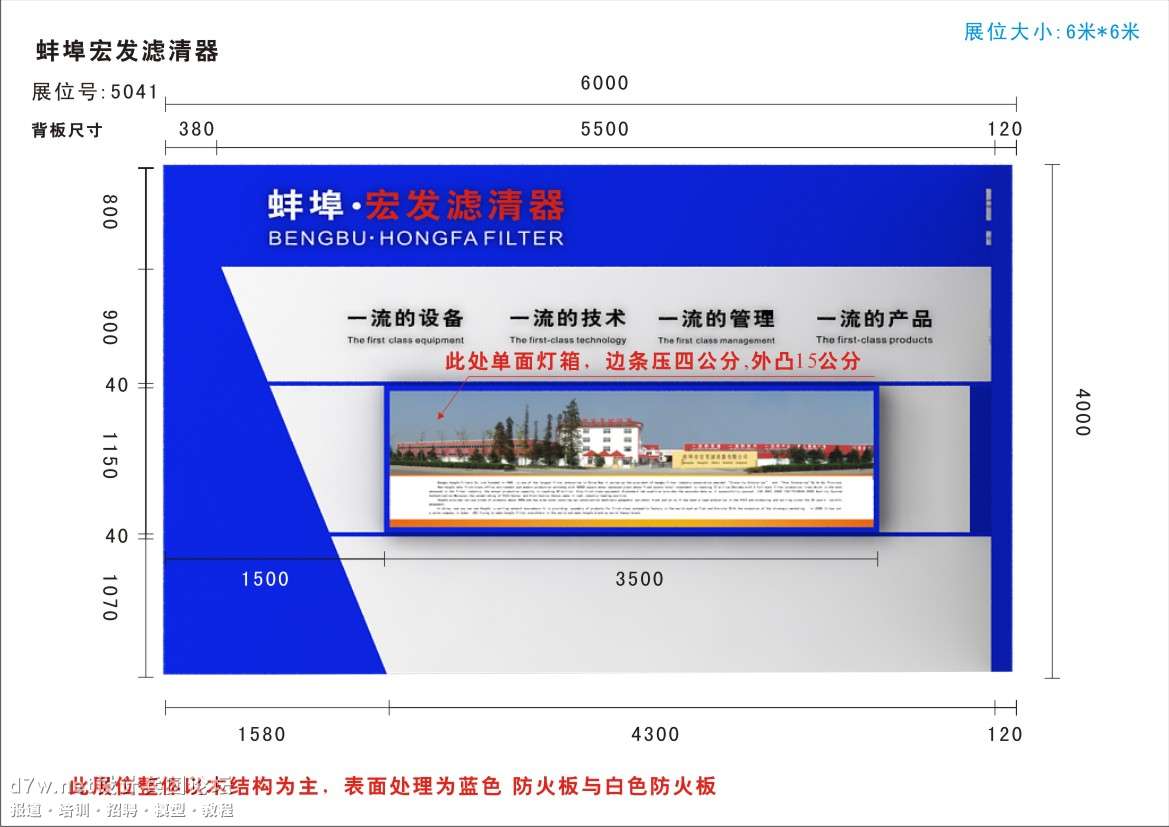The width and height of the screenshot is (1169, 827).
Task: Select the 380 width dimension
Action: coord(197,129)
